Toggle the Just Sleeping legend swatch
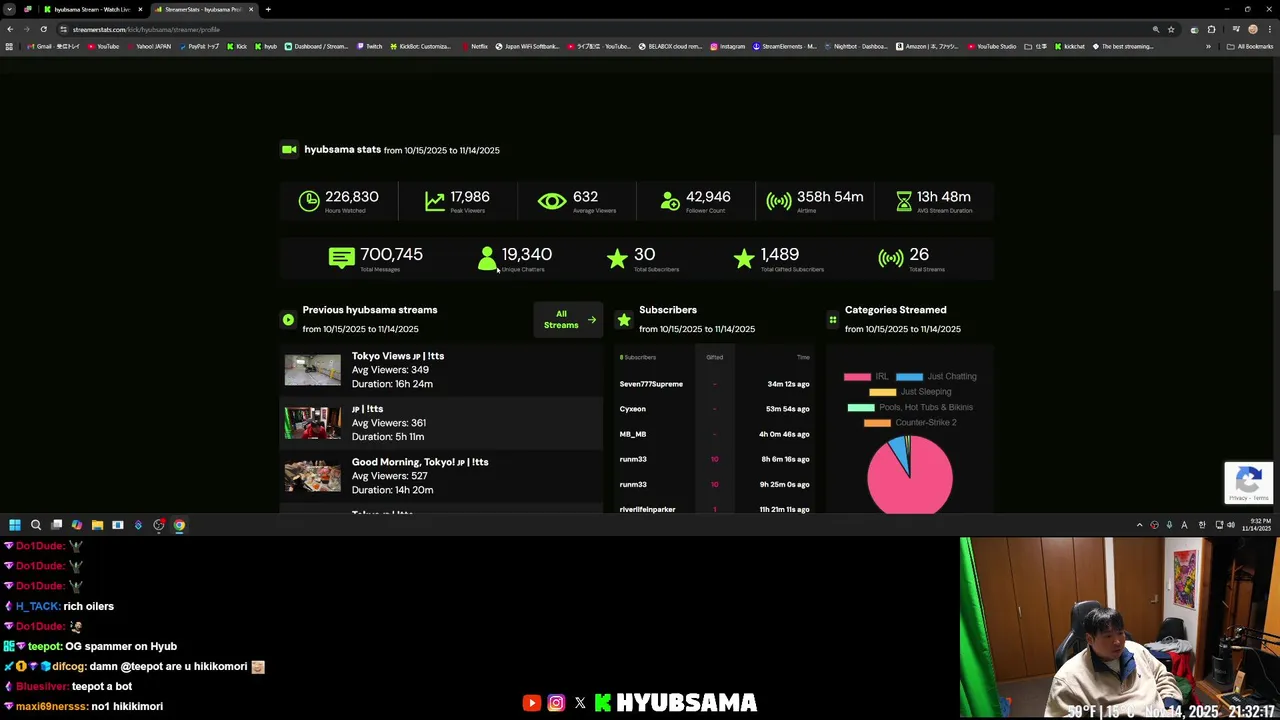Image resolution: width=1280 pixels, height=720 pixels. pos(883,392)
